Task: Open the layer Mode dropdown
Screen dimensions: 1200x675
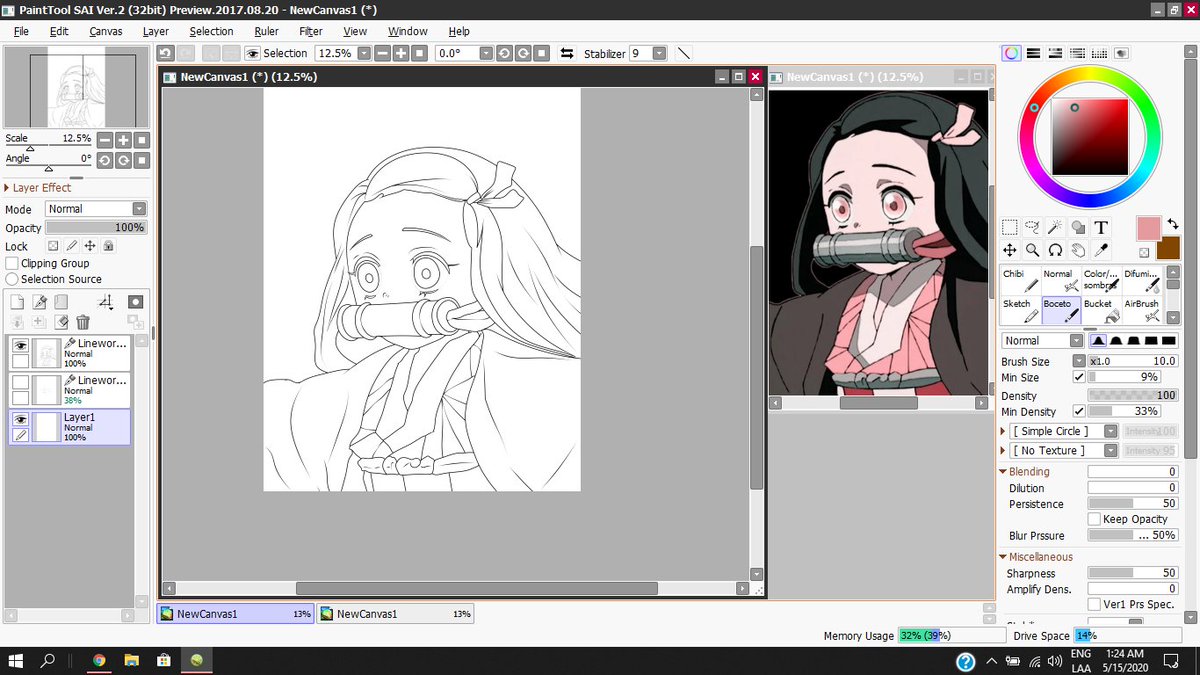Action: (96, 209)
